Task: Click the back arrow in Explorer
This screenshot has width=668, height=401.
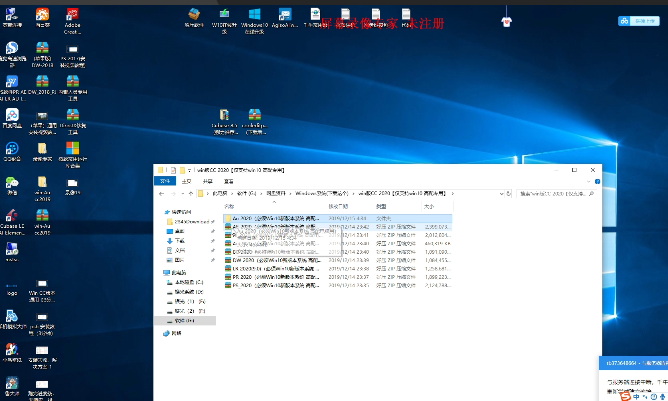Action: coord(161,193)
